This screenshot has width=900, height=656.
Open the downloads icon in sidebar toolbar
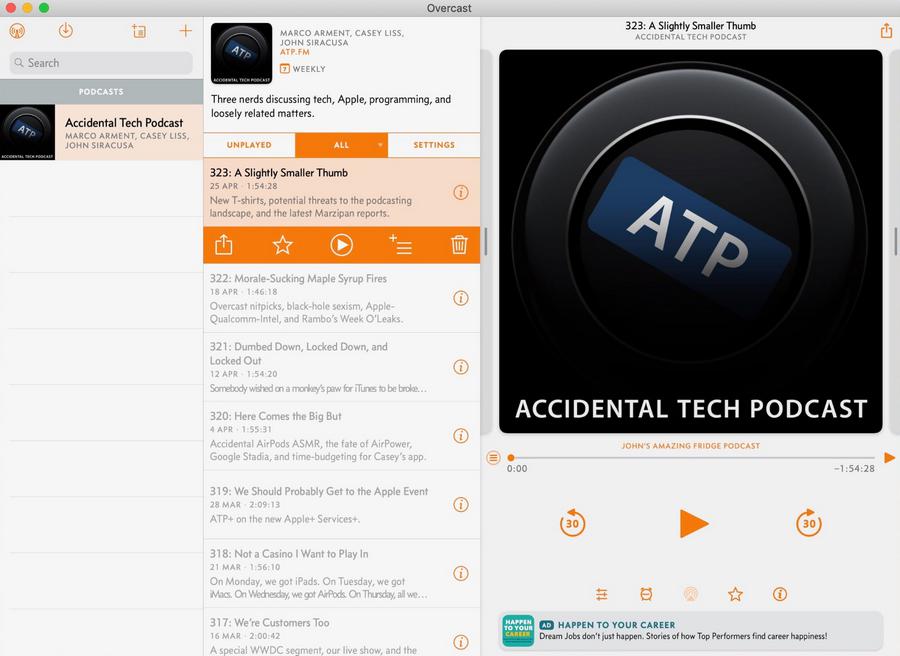(65, 30)
